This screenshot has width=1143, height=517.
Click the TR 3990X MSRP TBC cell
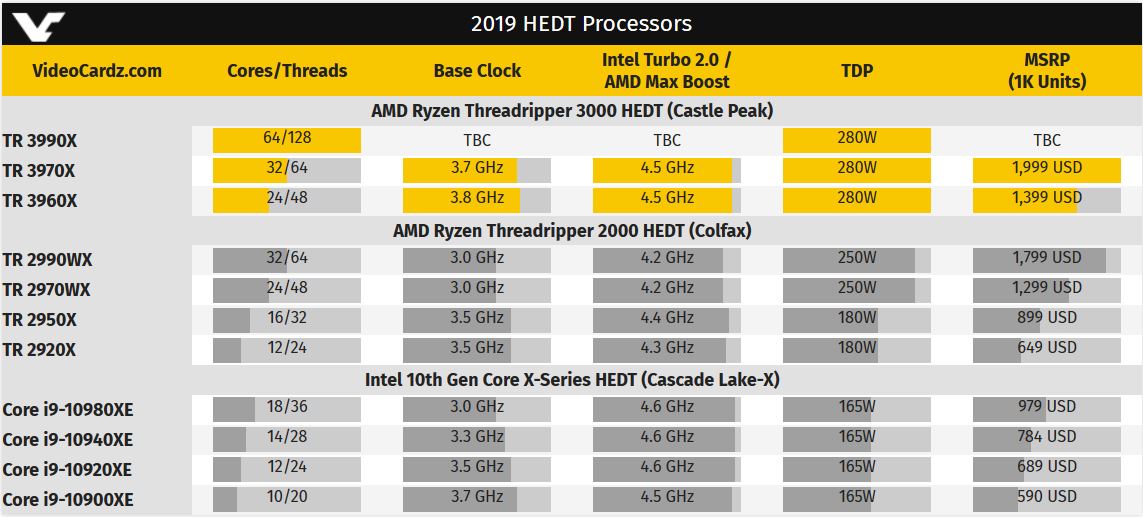click(1047, 141)
